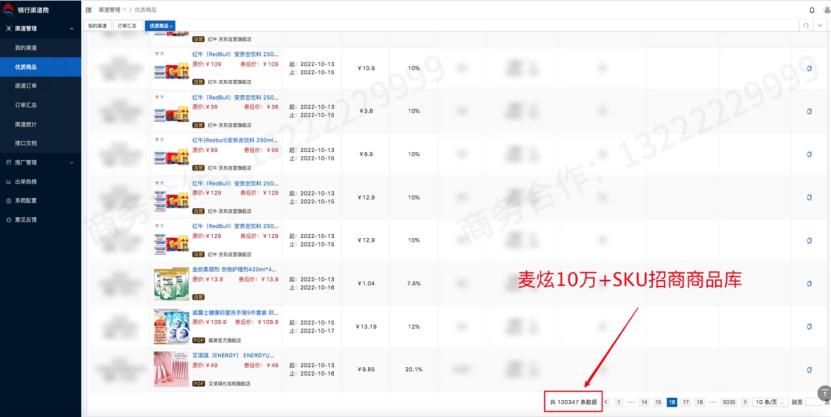Go to page 17 in pagination
This screenshot has width=831, height=417.
pyautogui.click(x=686, y=402)
